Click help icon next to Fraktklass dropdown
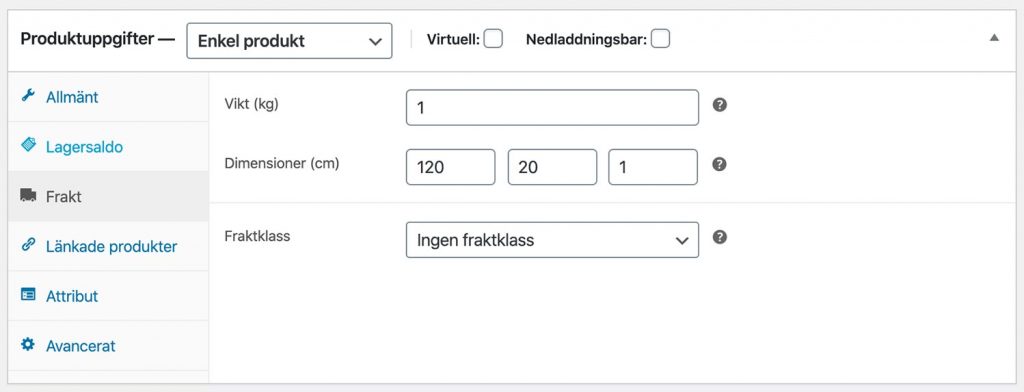Screen dimensions: 1024x392 tap(720, 237)
